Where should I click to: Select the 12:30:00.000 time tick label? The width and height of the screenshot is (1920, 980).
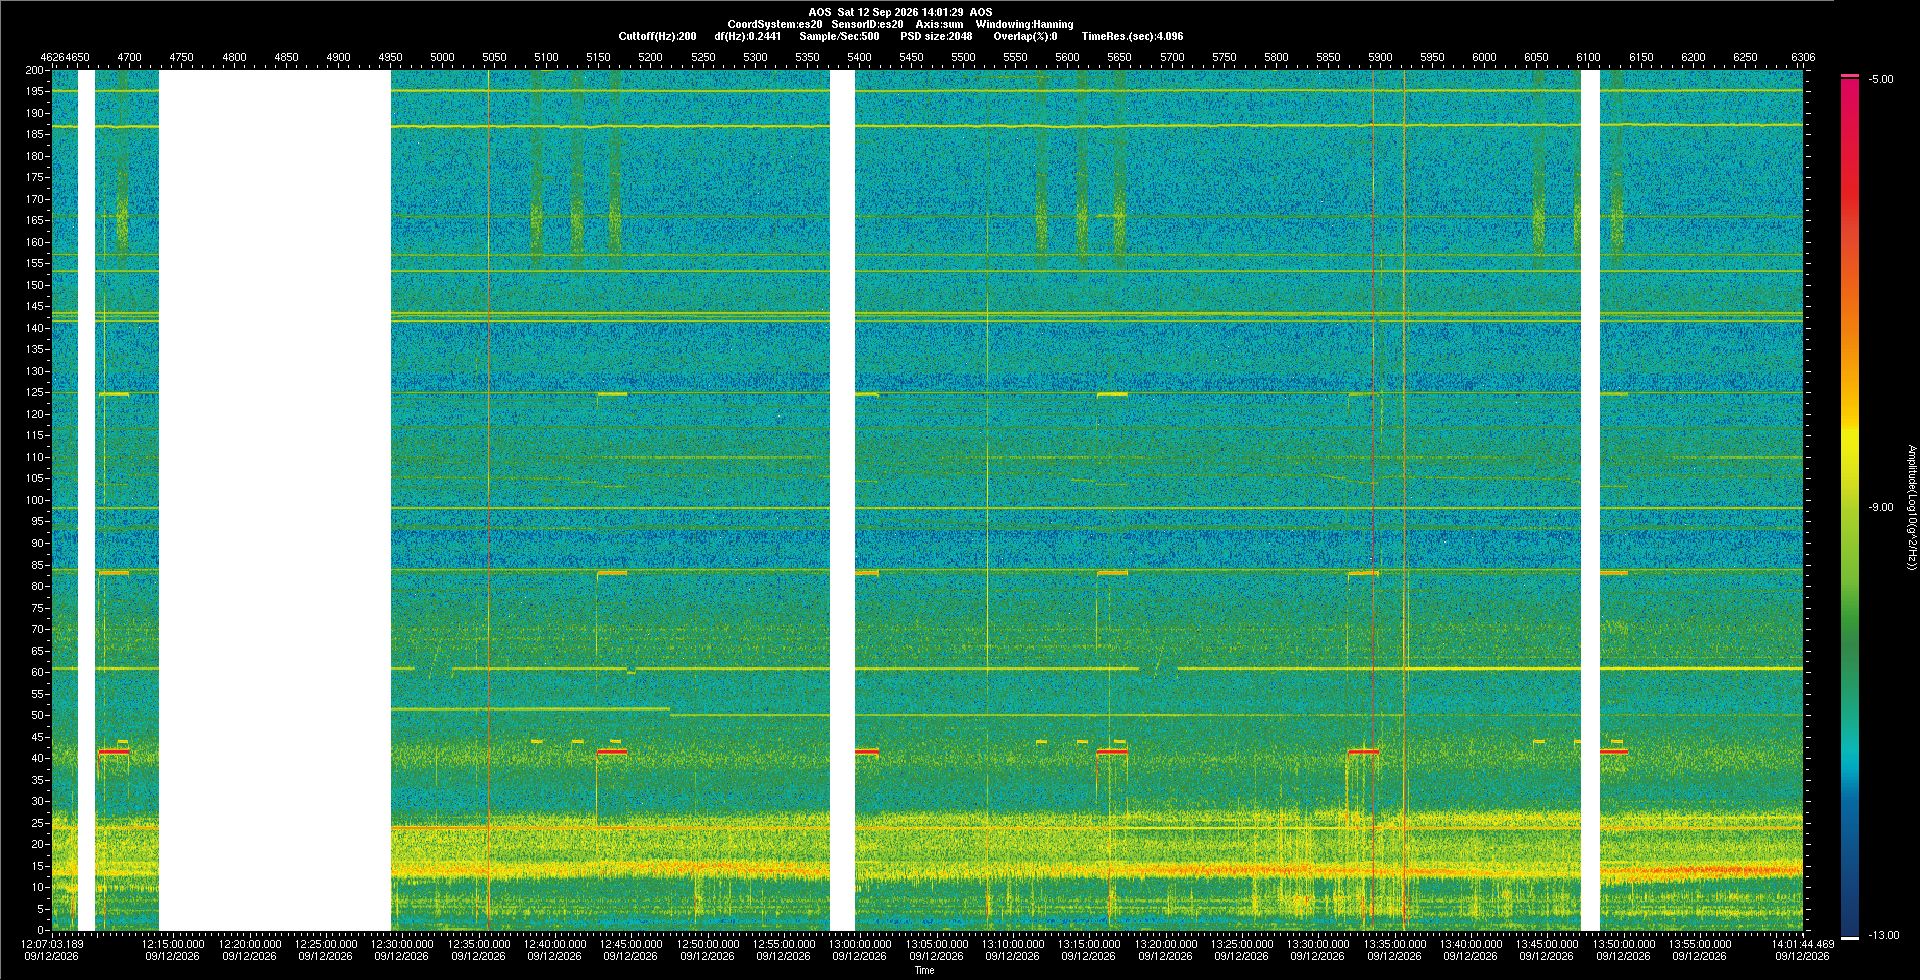403,944
